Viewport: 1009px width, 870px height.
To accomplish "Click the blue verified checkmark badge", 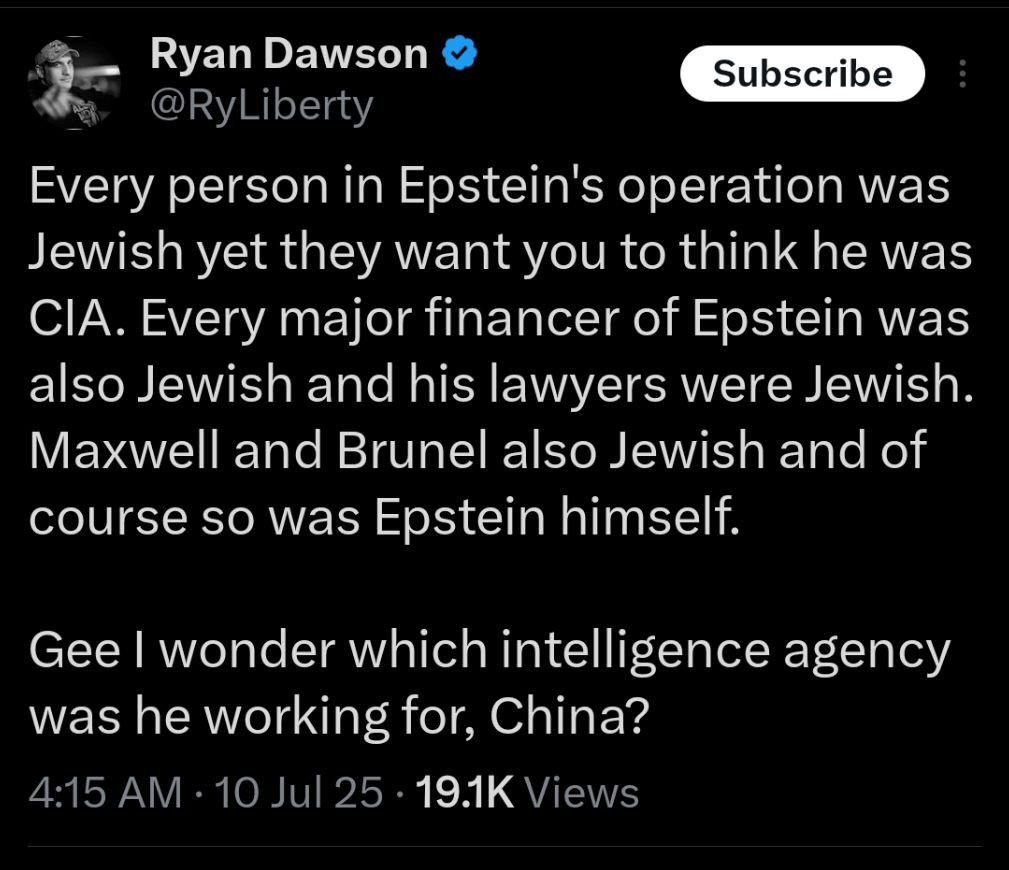I will pos(459,53).
